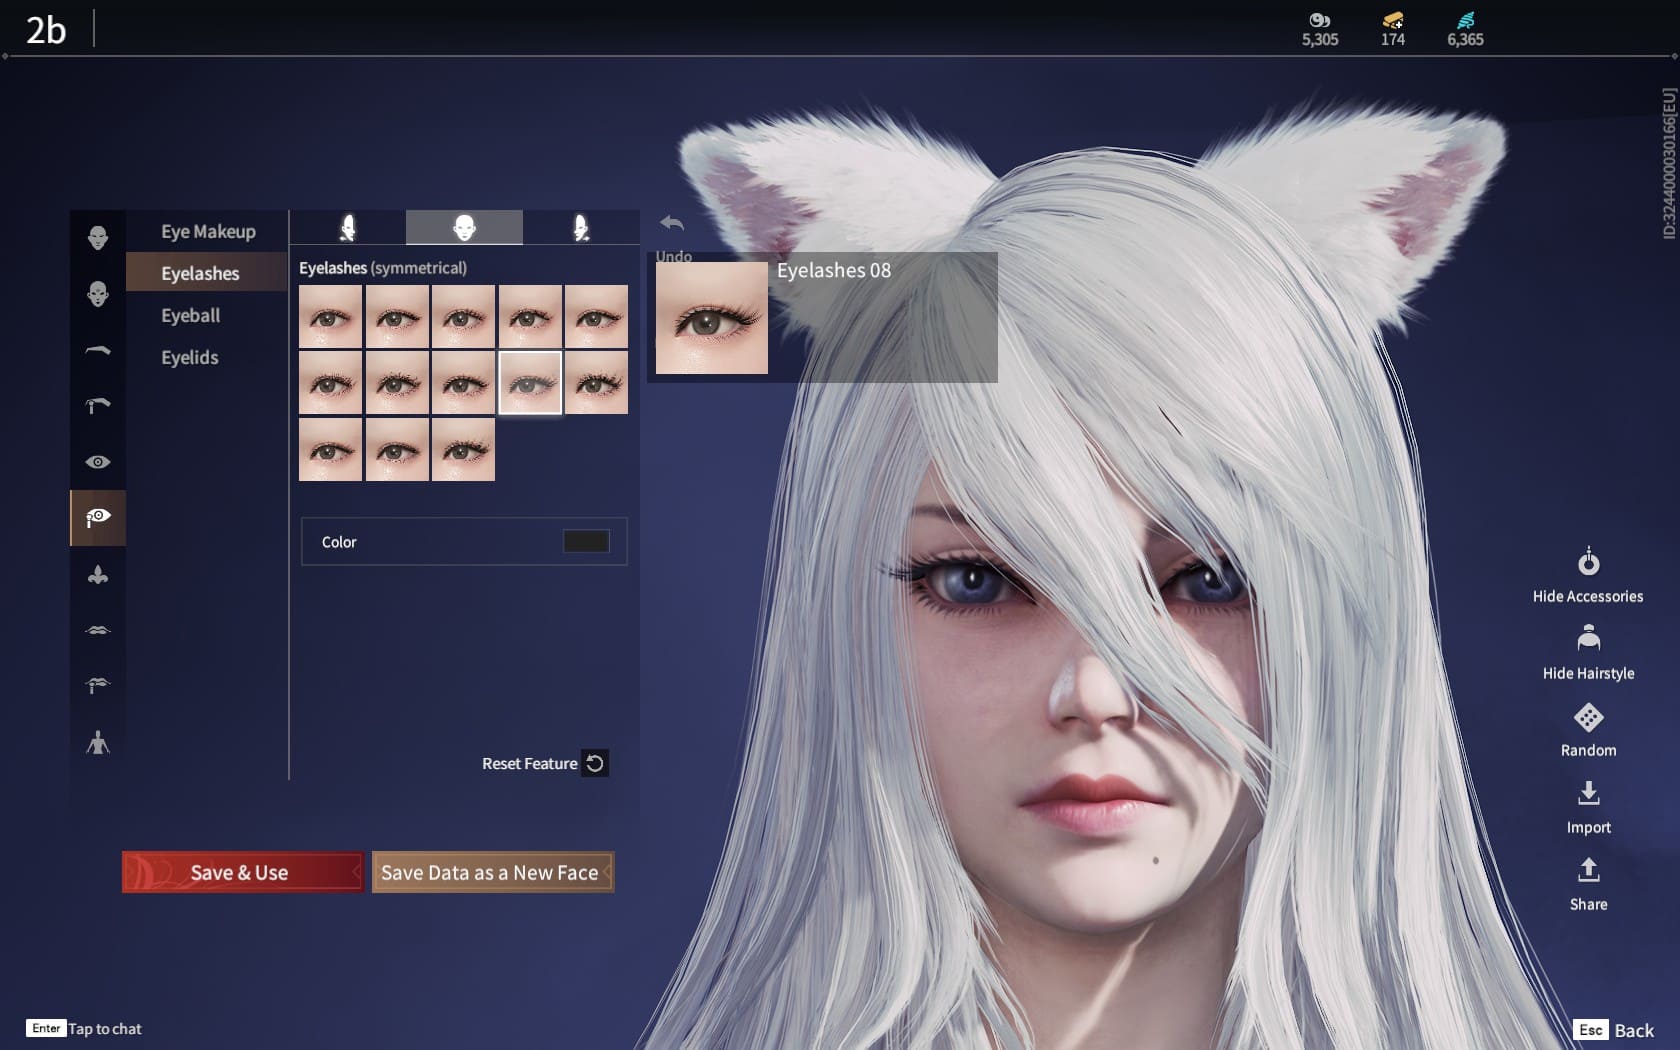Click the gold bar icon above 174
Viewport: 1680px width, 1050px height.
pos(1393,20)
